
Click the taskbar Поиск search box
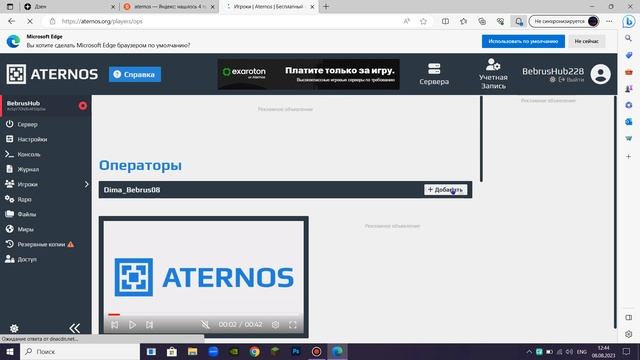point(80,351)
